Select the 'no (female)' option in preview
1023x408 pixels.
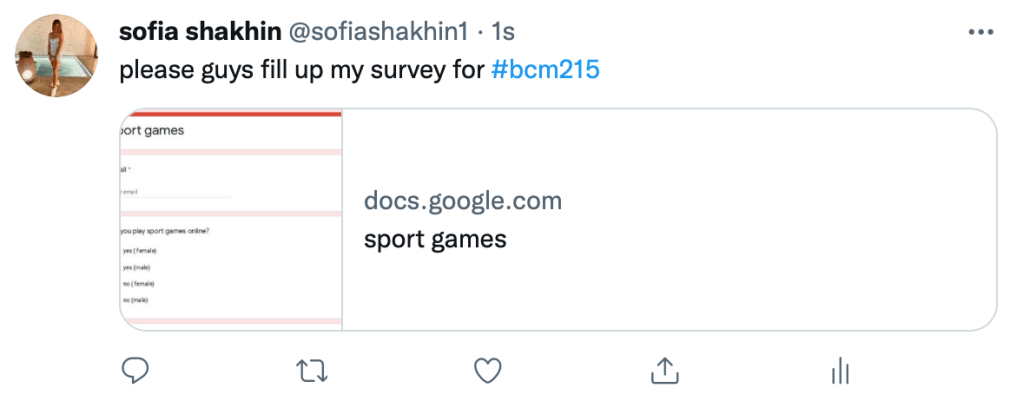pos(138,283)
